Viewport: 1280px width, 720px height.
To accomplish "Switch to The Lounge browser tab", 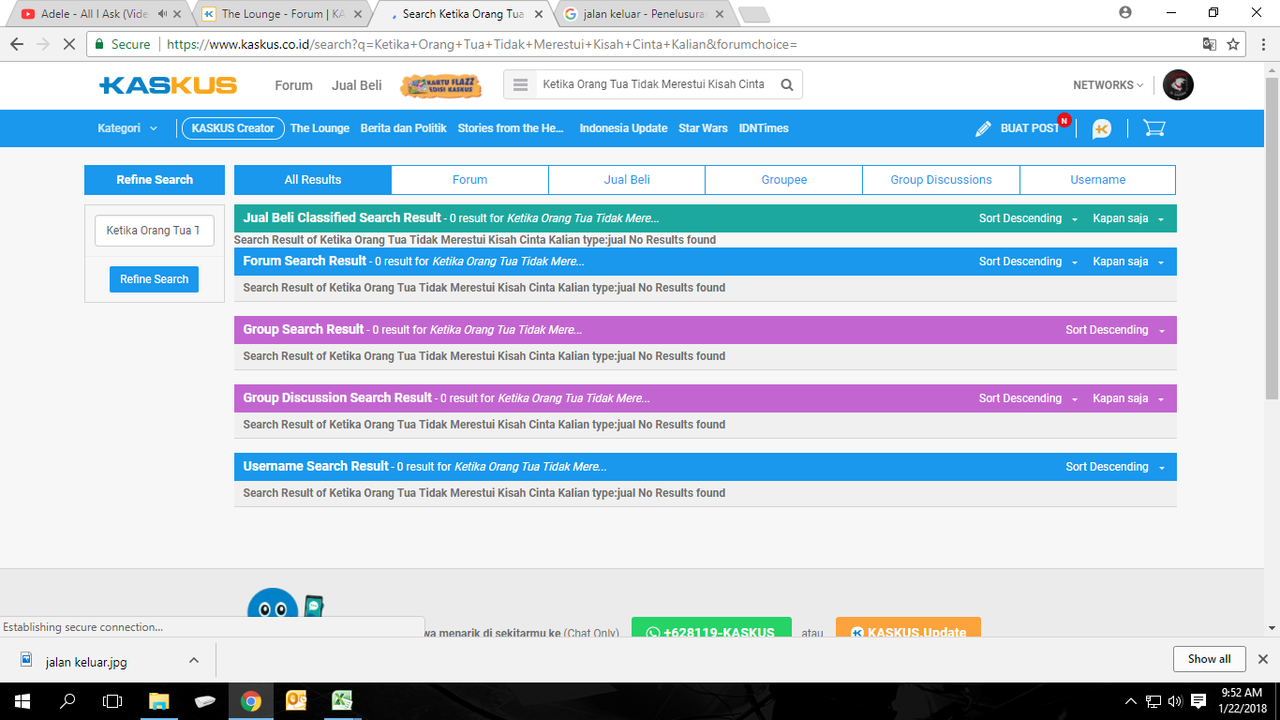I will pyautogui.click(x=284, y=14).
